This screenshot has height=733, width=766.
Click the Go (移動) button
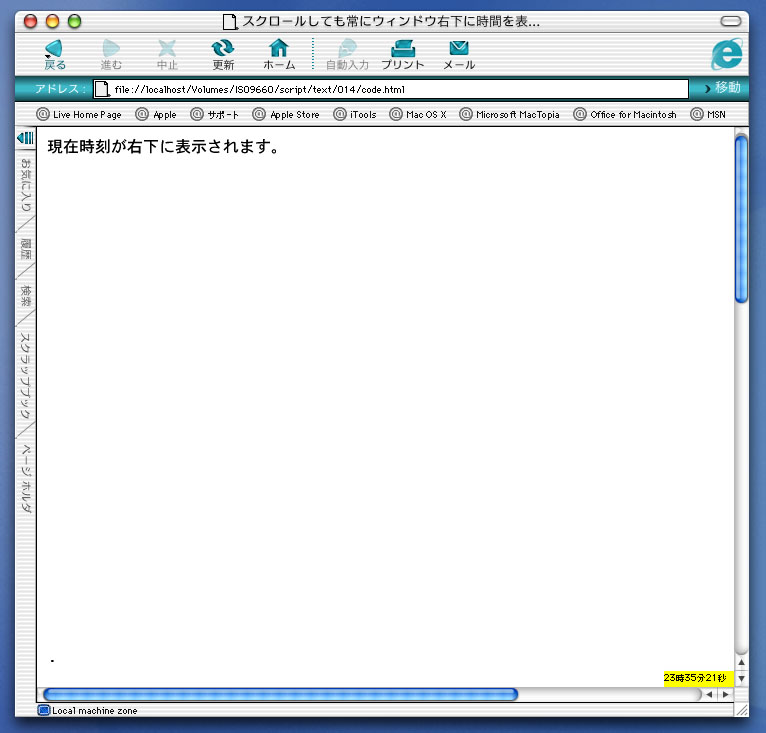721,89
